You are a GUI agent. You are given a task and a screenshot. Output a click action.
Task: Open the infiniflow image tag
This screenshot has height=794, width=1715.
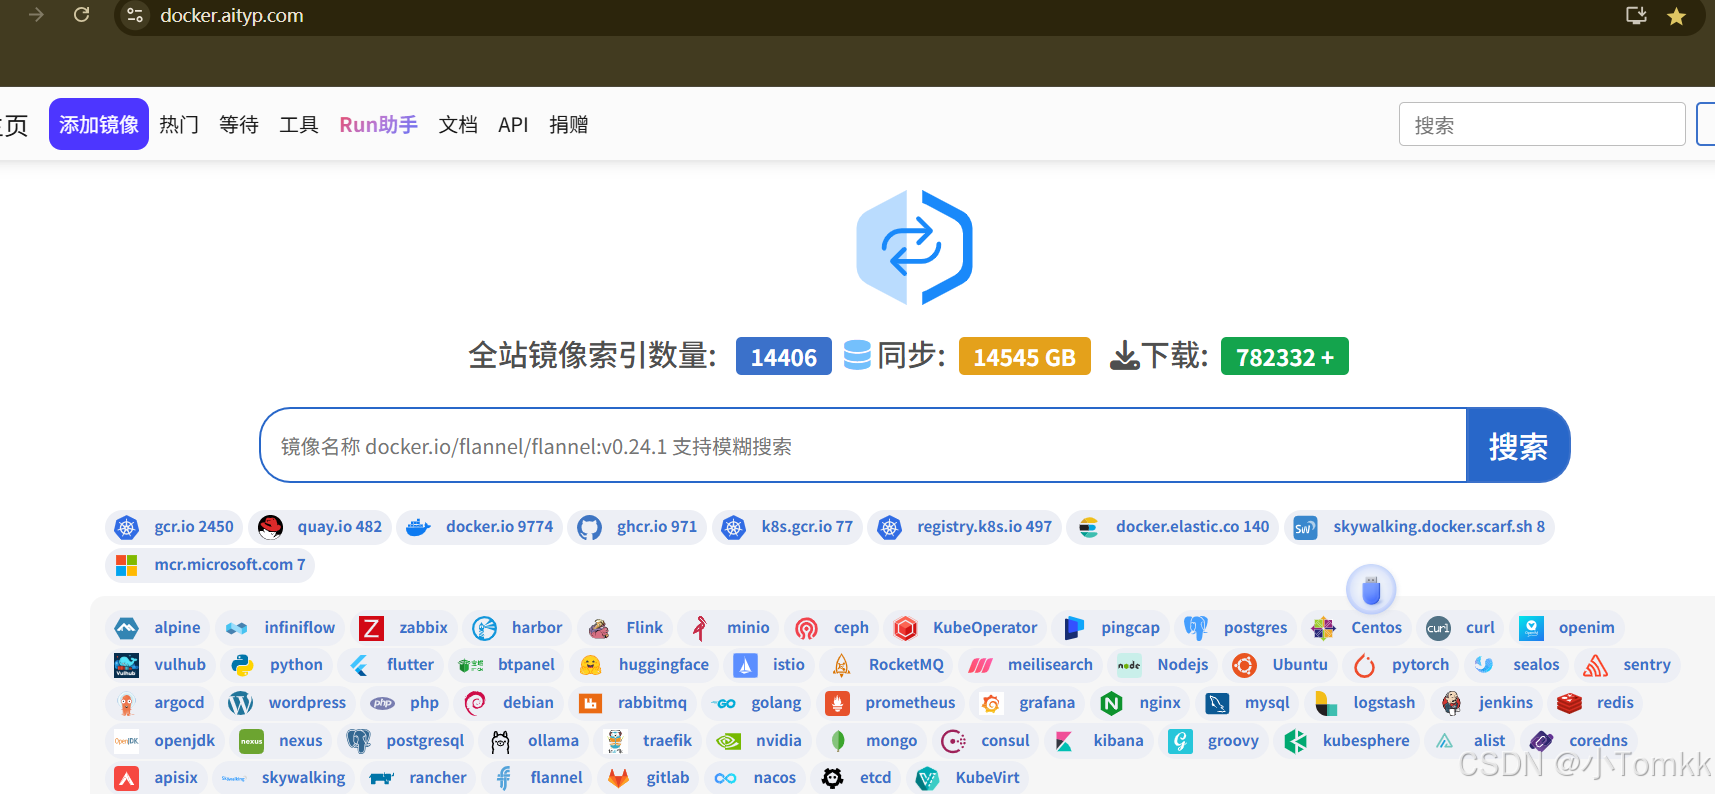coord(280,628)
